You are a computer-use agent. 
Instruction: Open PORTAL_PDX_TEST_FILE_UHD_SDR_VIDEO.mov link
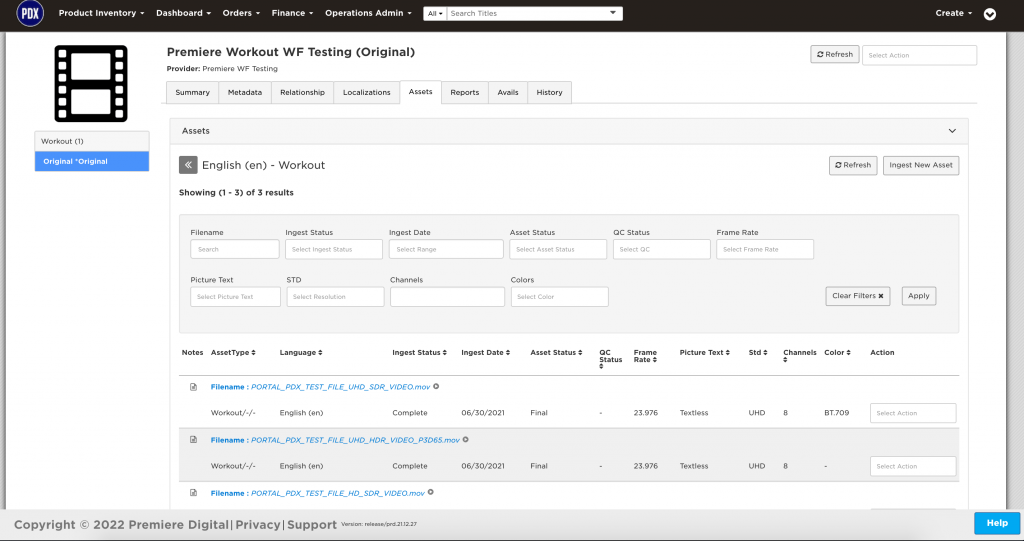pyautogui.click(x=340, y=387)
